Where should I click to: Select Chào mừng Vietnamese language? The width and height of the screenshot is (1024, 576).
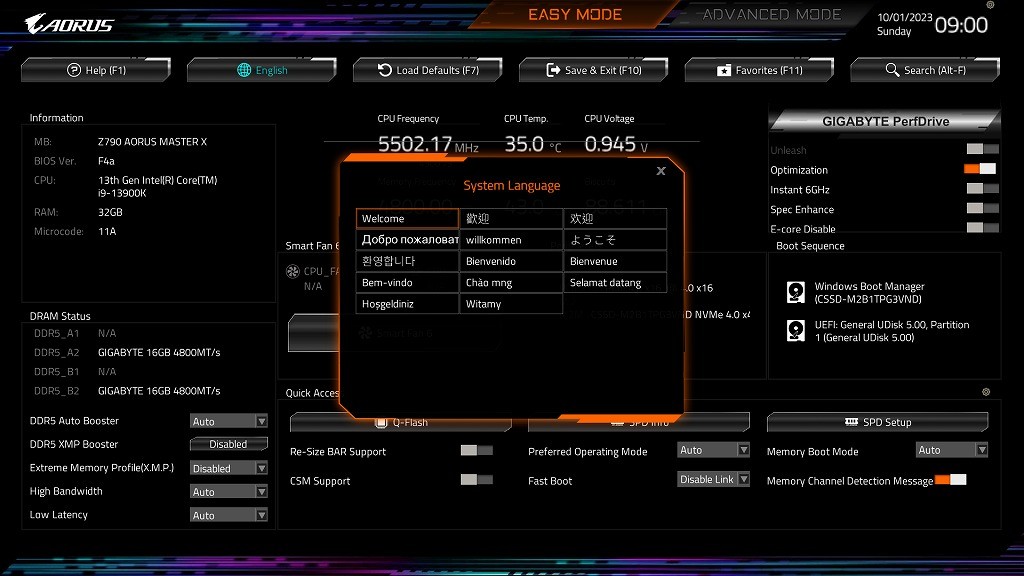coord(511,283)
